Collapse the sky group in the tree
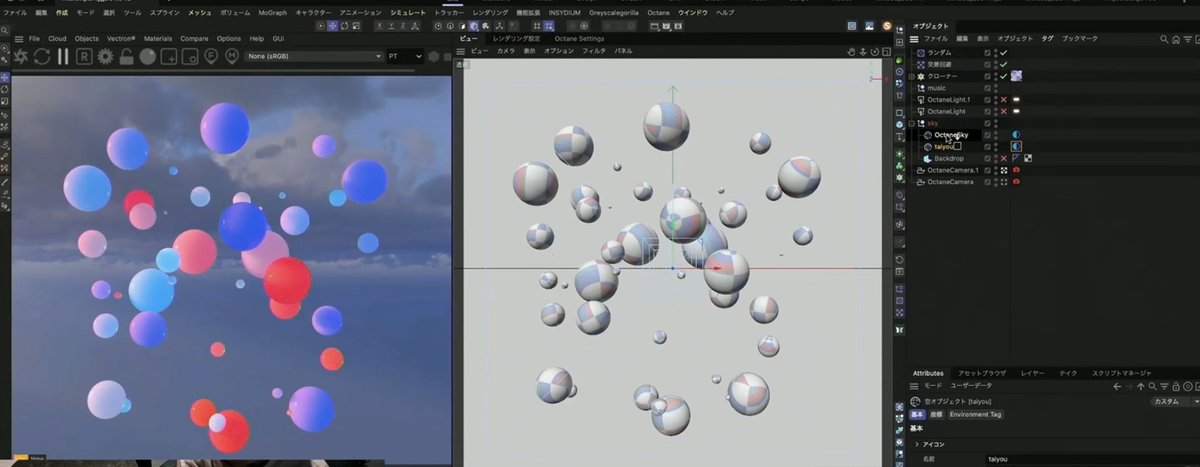This screenshot has height=467, width=1200. click(912, 123)
